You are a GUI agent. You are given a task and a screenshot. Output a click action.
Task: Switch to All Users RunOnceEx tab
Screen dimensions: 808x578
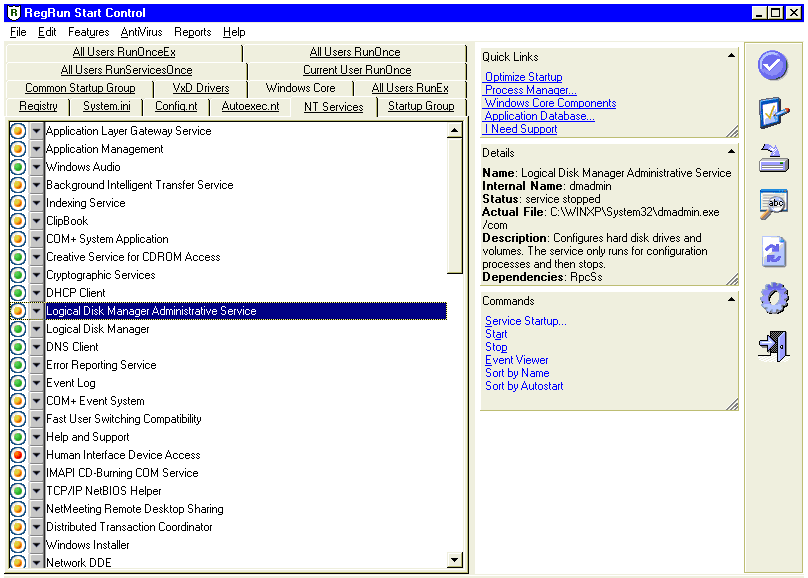(124, 52)
